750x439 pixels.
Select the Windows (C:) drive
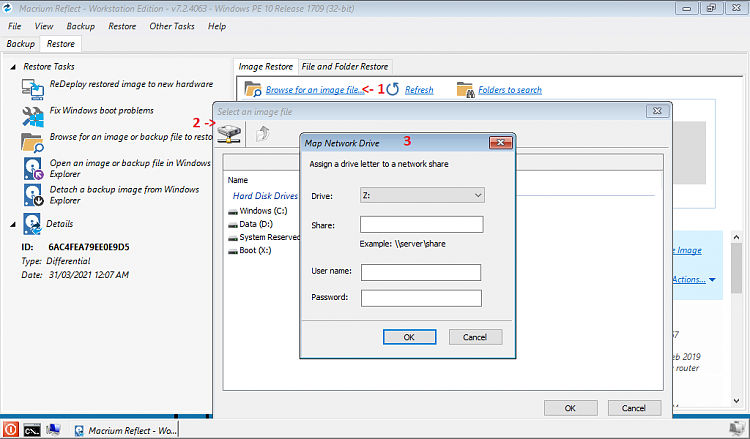pos(258,211)
